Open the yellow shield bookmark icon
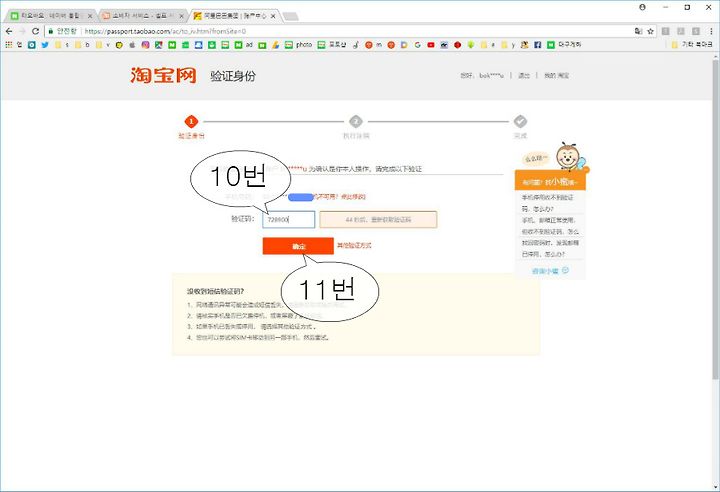The width and height of the screenshot is (720, 492). pyautogui.click(x=119, y=45)
